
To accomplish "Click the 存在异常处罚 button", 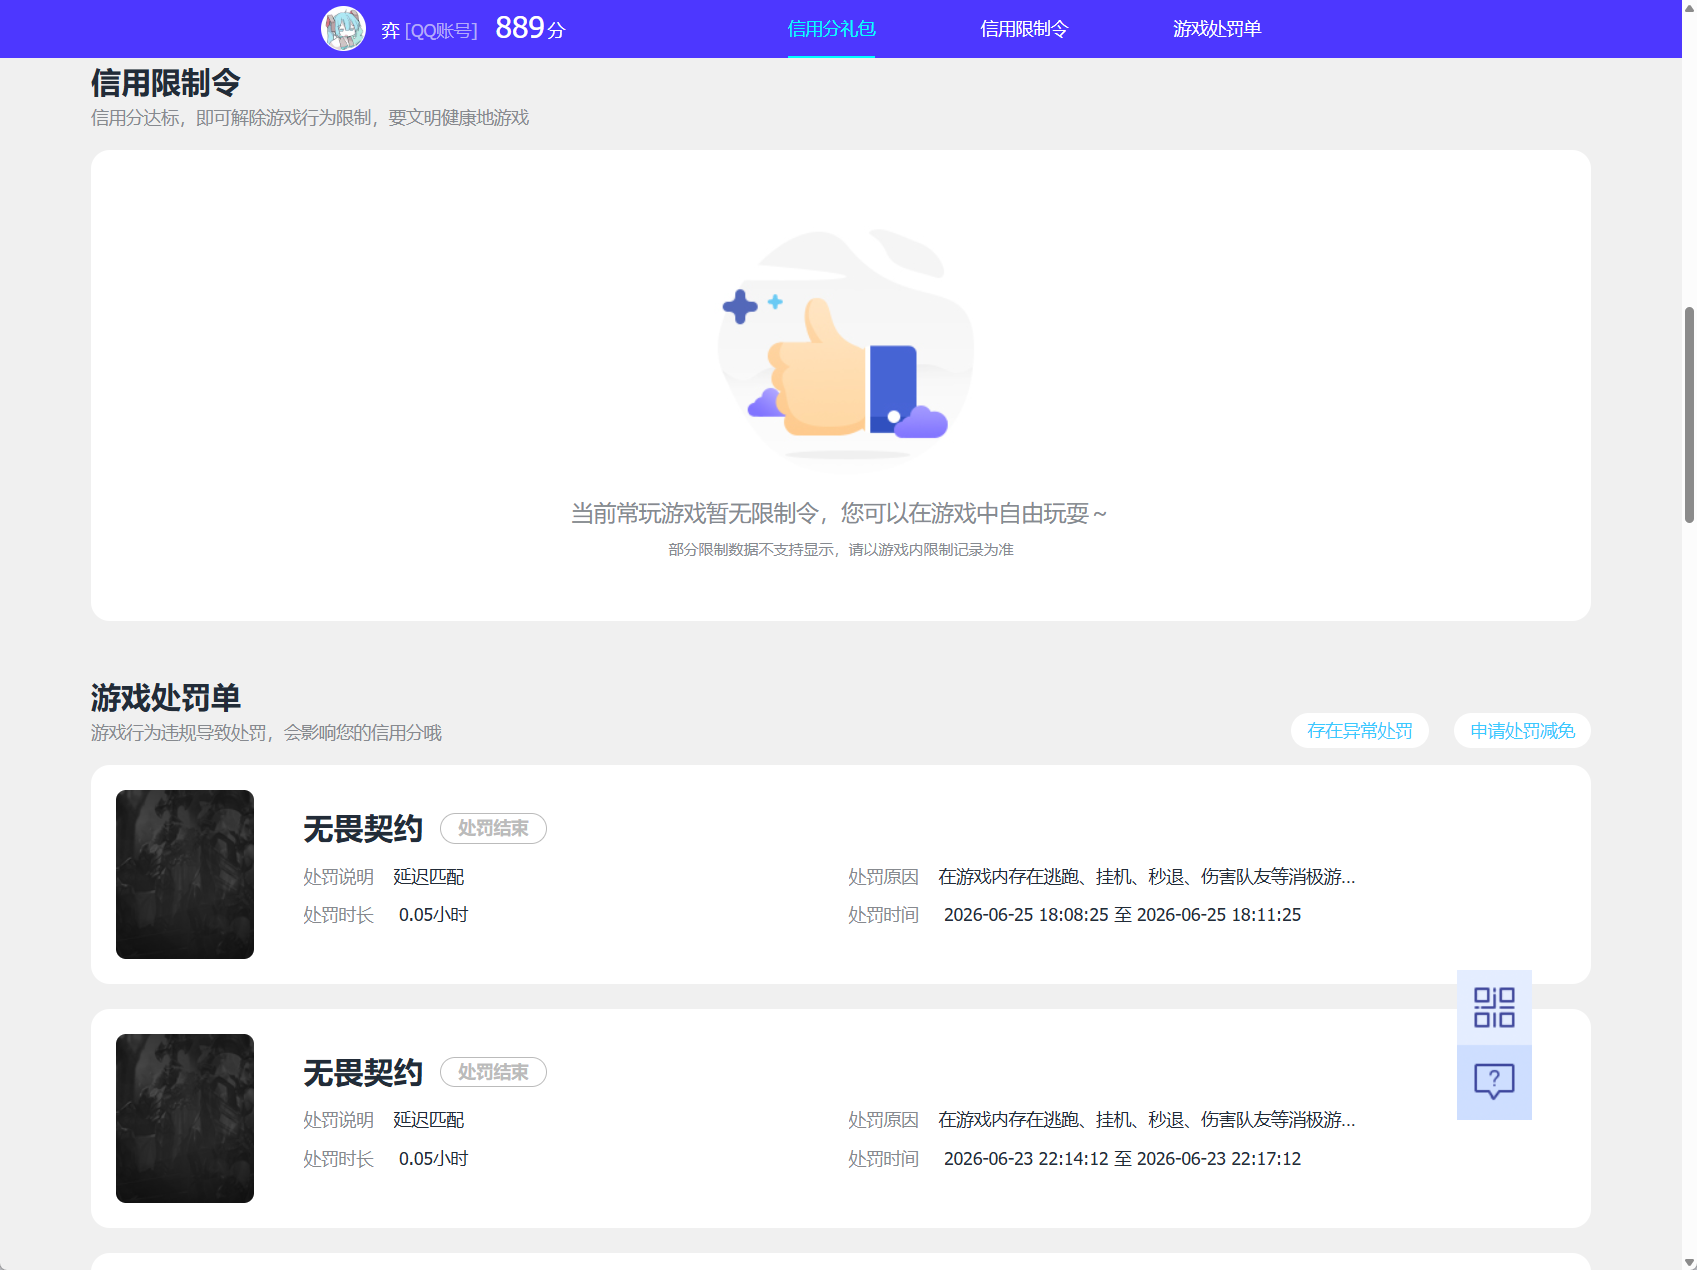I will (1360, 731).
